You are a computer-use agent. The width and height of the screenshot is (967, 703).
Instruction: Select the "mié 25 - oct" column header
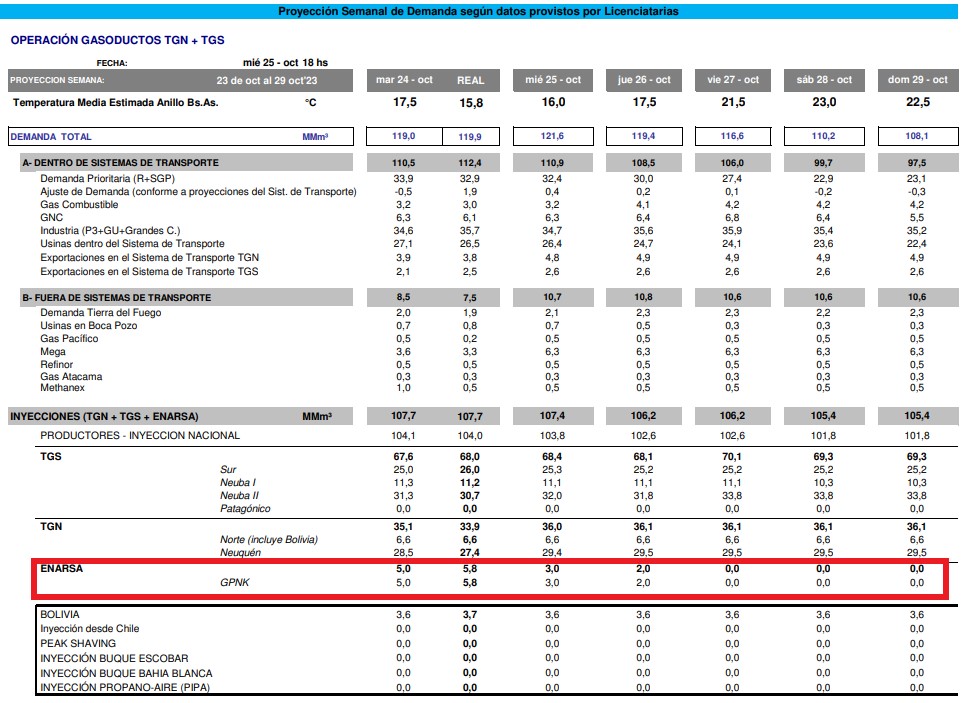click(x=552, y=79)
